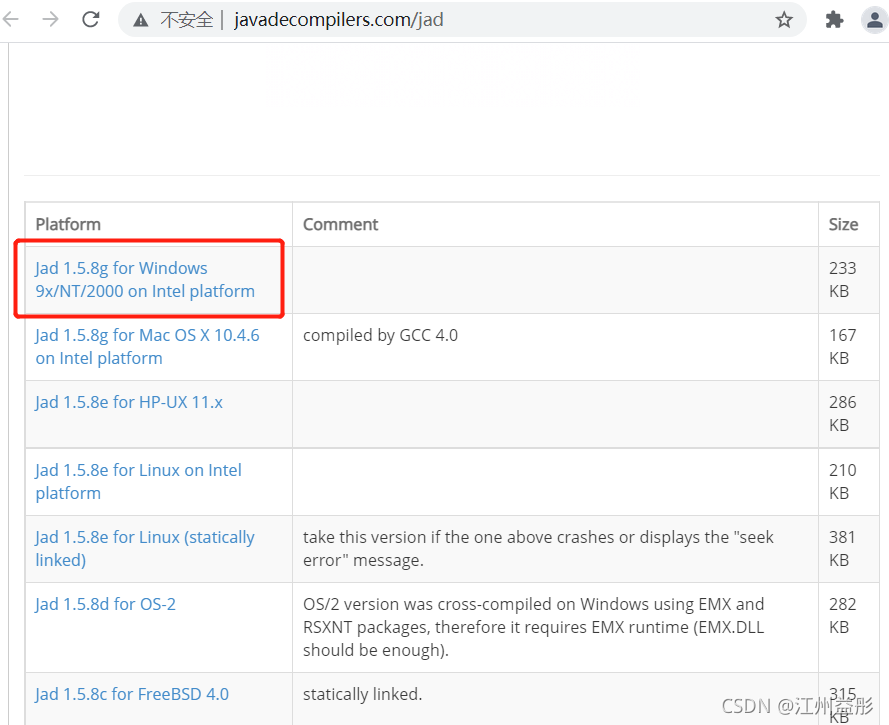Bookmark this page with the star icon

click(x=784, y=20)
